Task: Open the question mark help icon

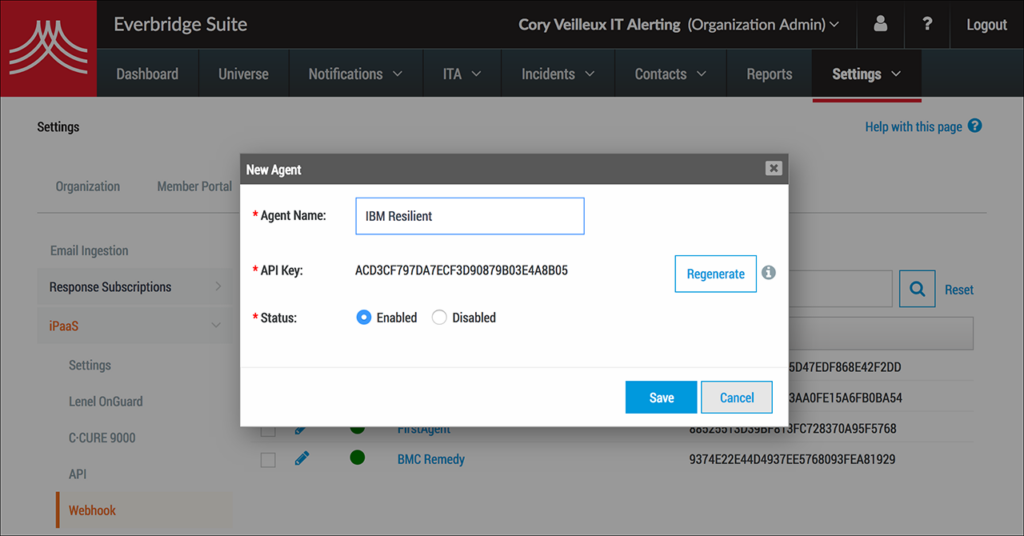Action: point(927,24)
